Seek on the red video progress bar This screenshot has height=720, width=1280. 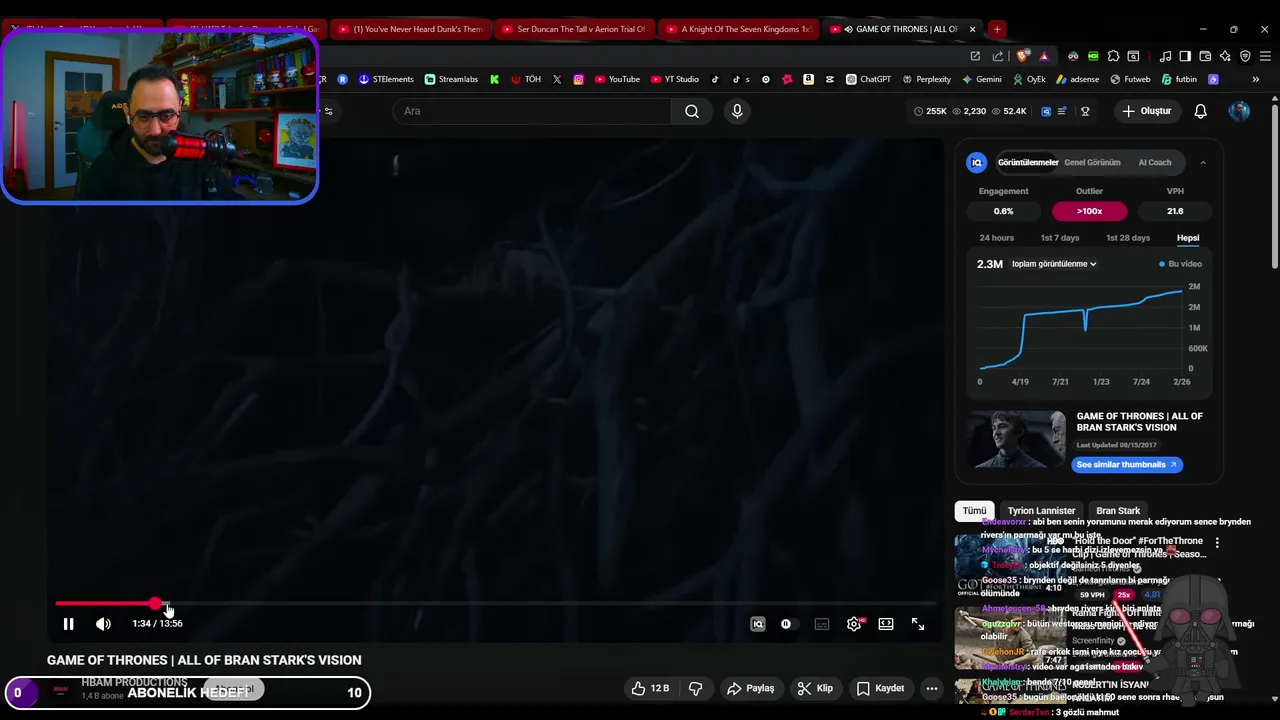pos(495,604)
